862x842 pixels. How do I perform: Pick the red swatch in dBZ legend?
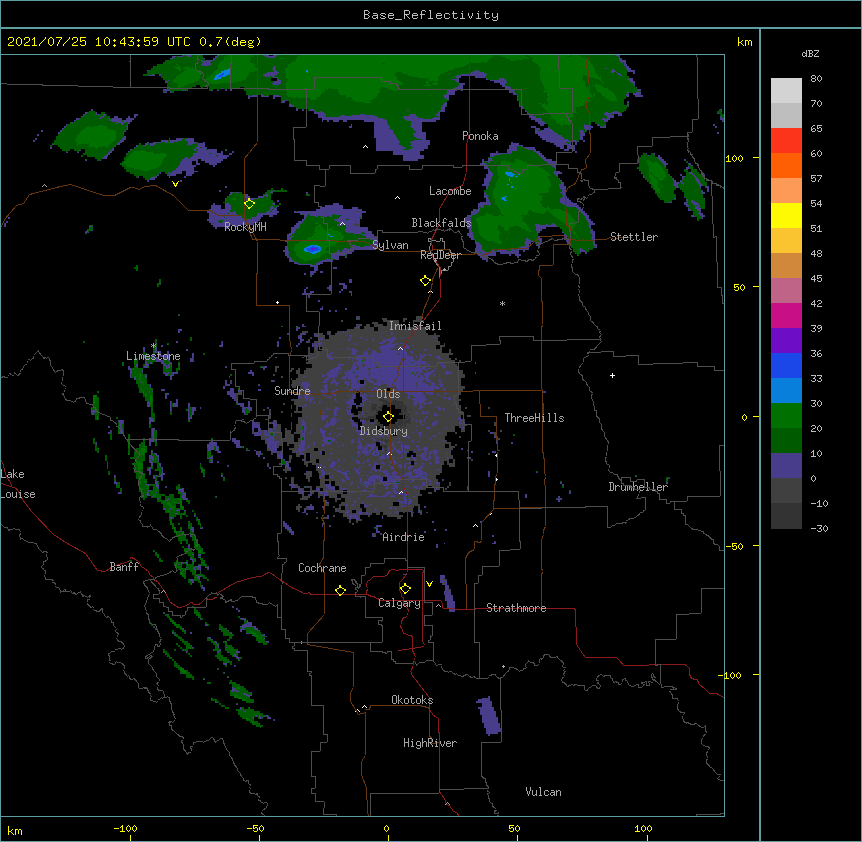click(786, 141)
